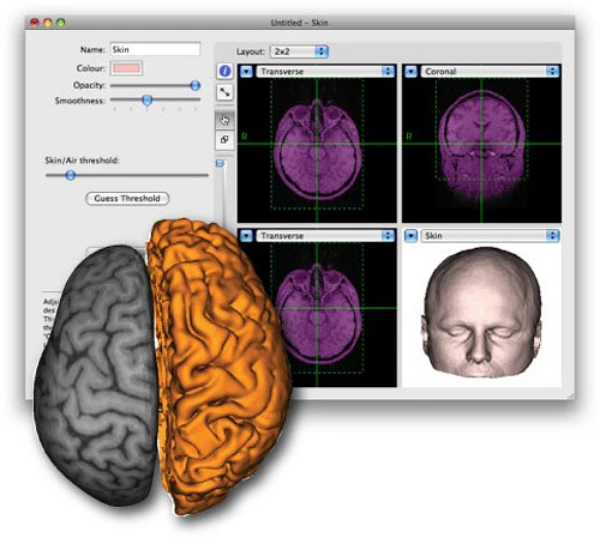
Task: Click the Opacity slider handle
Action: pyautogui.click(x=195, y=86)
